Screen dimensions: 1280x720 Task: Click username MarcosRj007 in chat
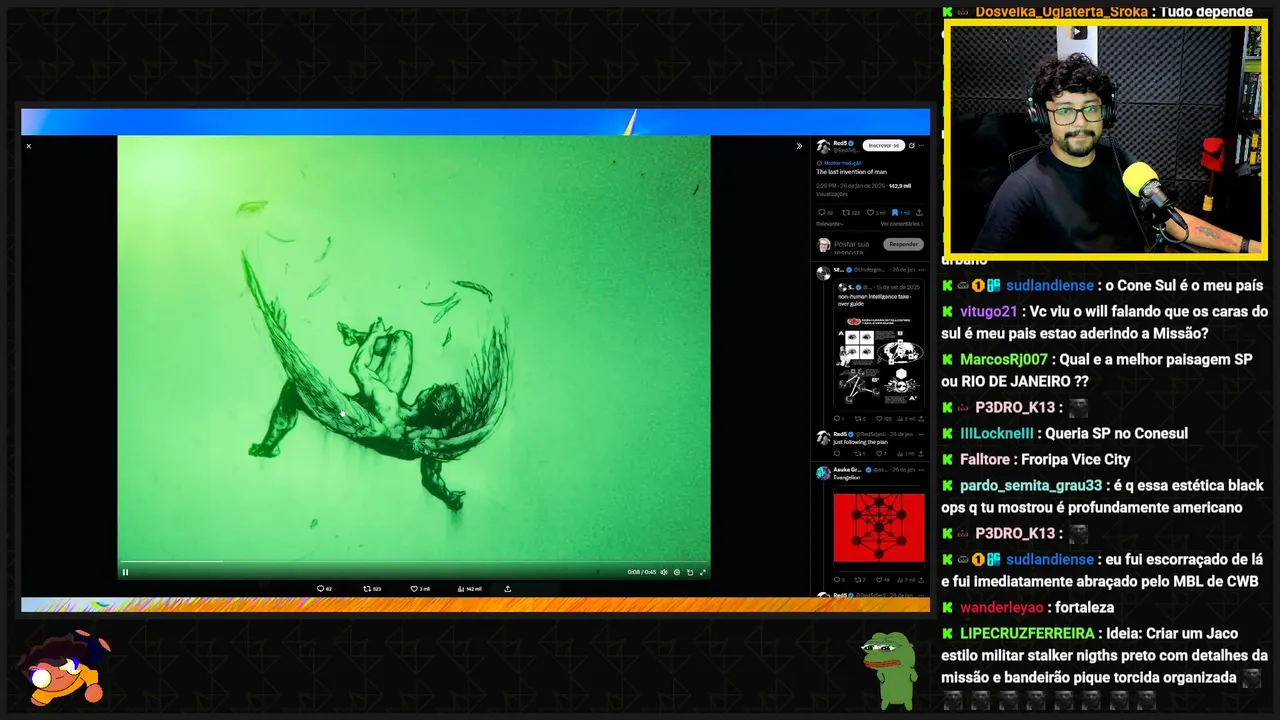tap(1004, 359)
